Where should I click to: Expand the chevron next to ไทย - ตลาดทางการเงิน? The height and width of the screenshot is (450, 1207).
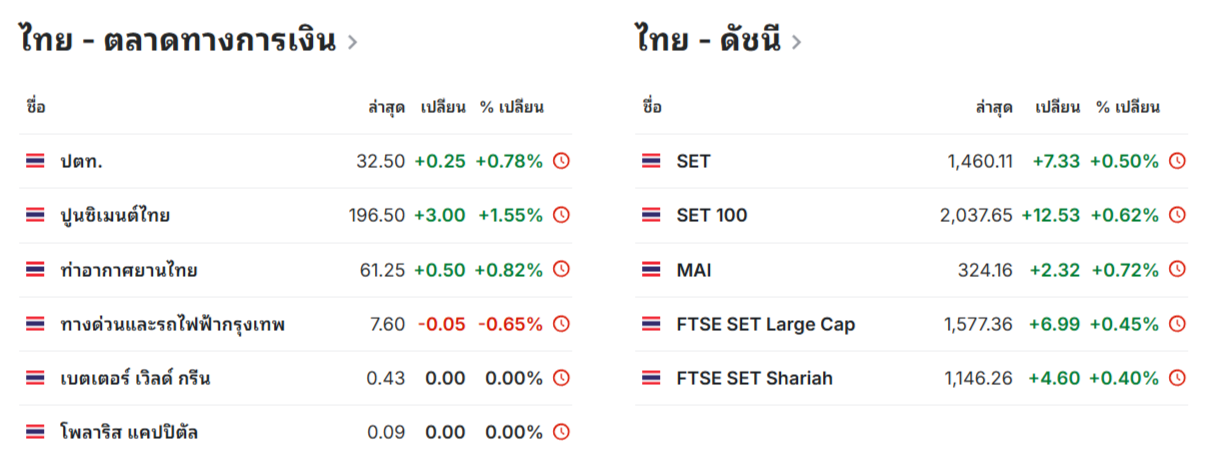[352, 42]
